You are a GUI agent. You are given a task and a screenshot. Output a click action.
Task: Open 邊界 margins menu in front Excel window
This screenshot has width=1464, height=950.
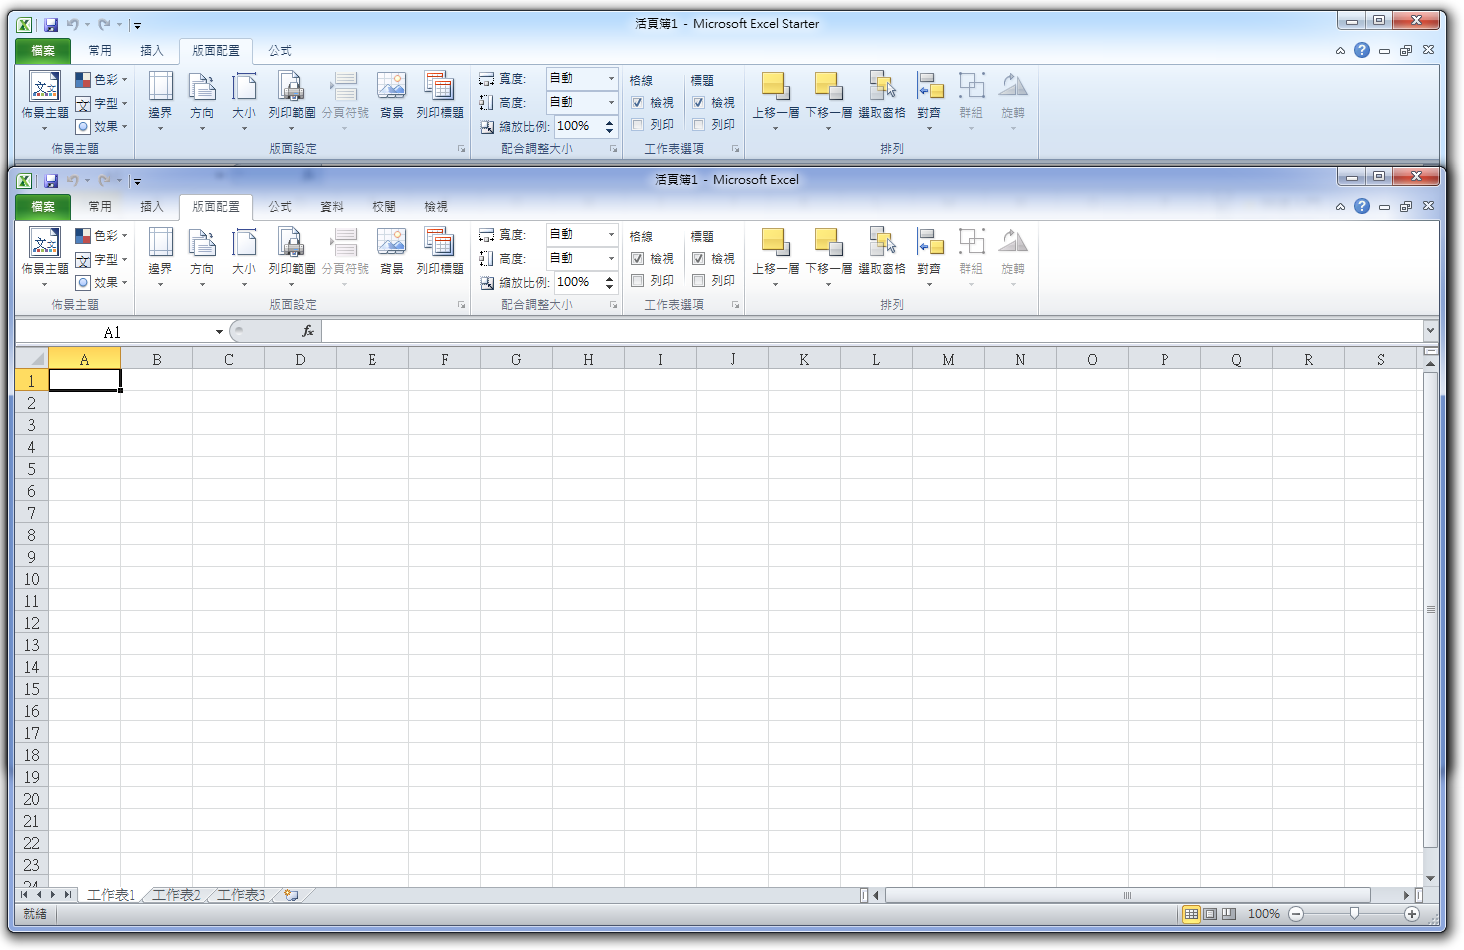click(160, 256)
